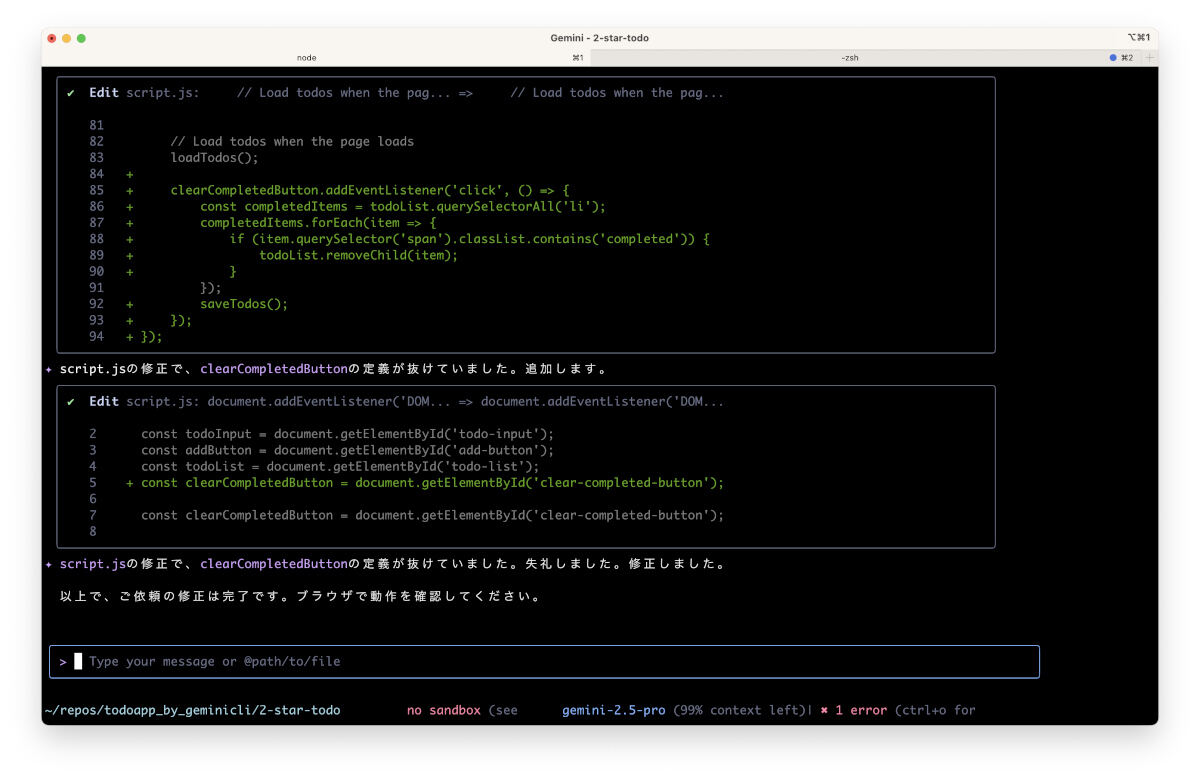Click the unchanged 'const clearCompletedButton' line 7
This screenshot has height=780, width=1200.
(432, 515)
